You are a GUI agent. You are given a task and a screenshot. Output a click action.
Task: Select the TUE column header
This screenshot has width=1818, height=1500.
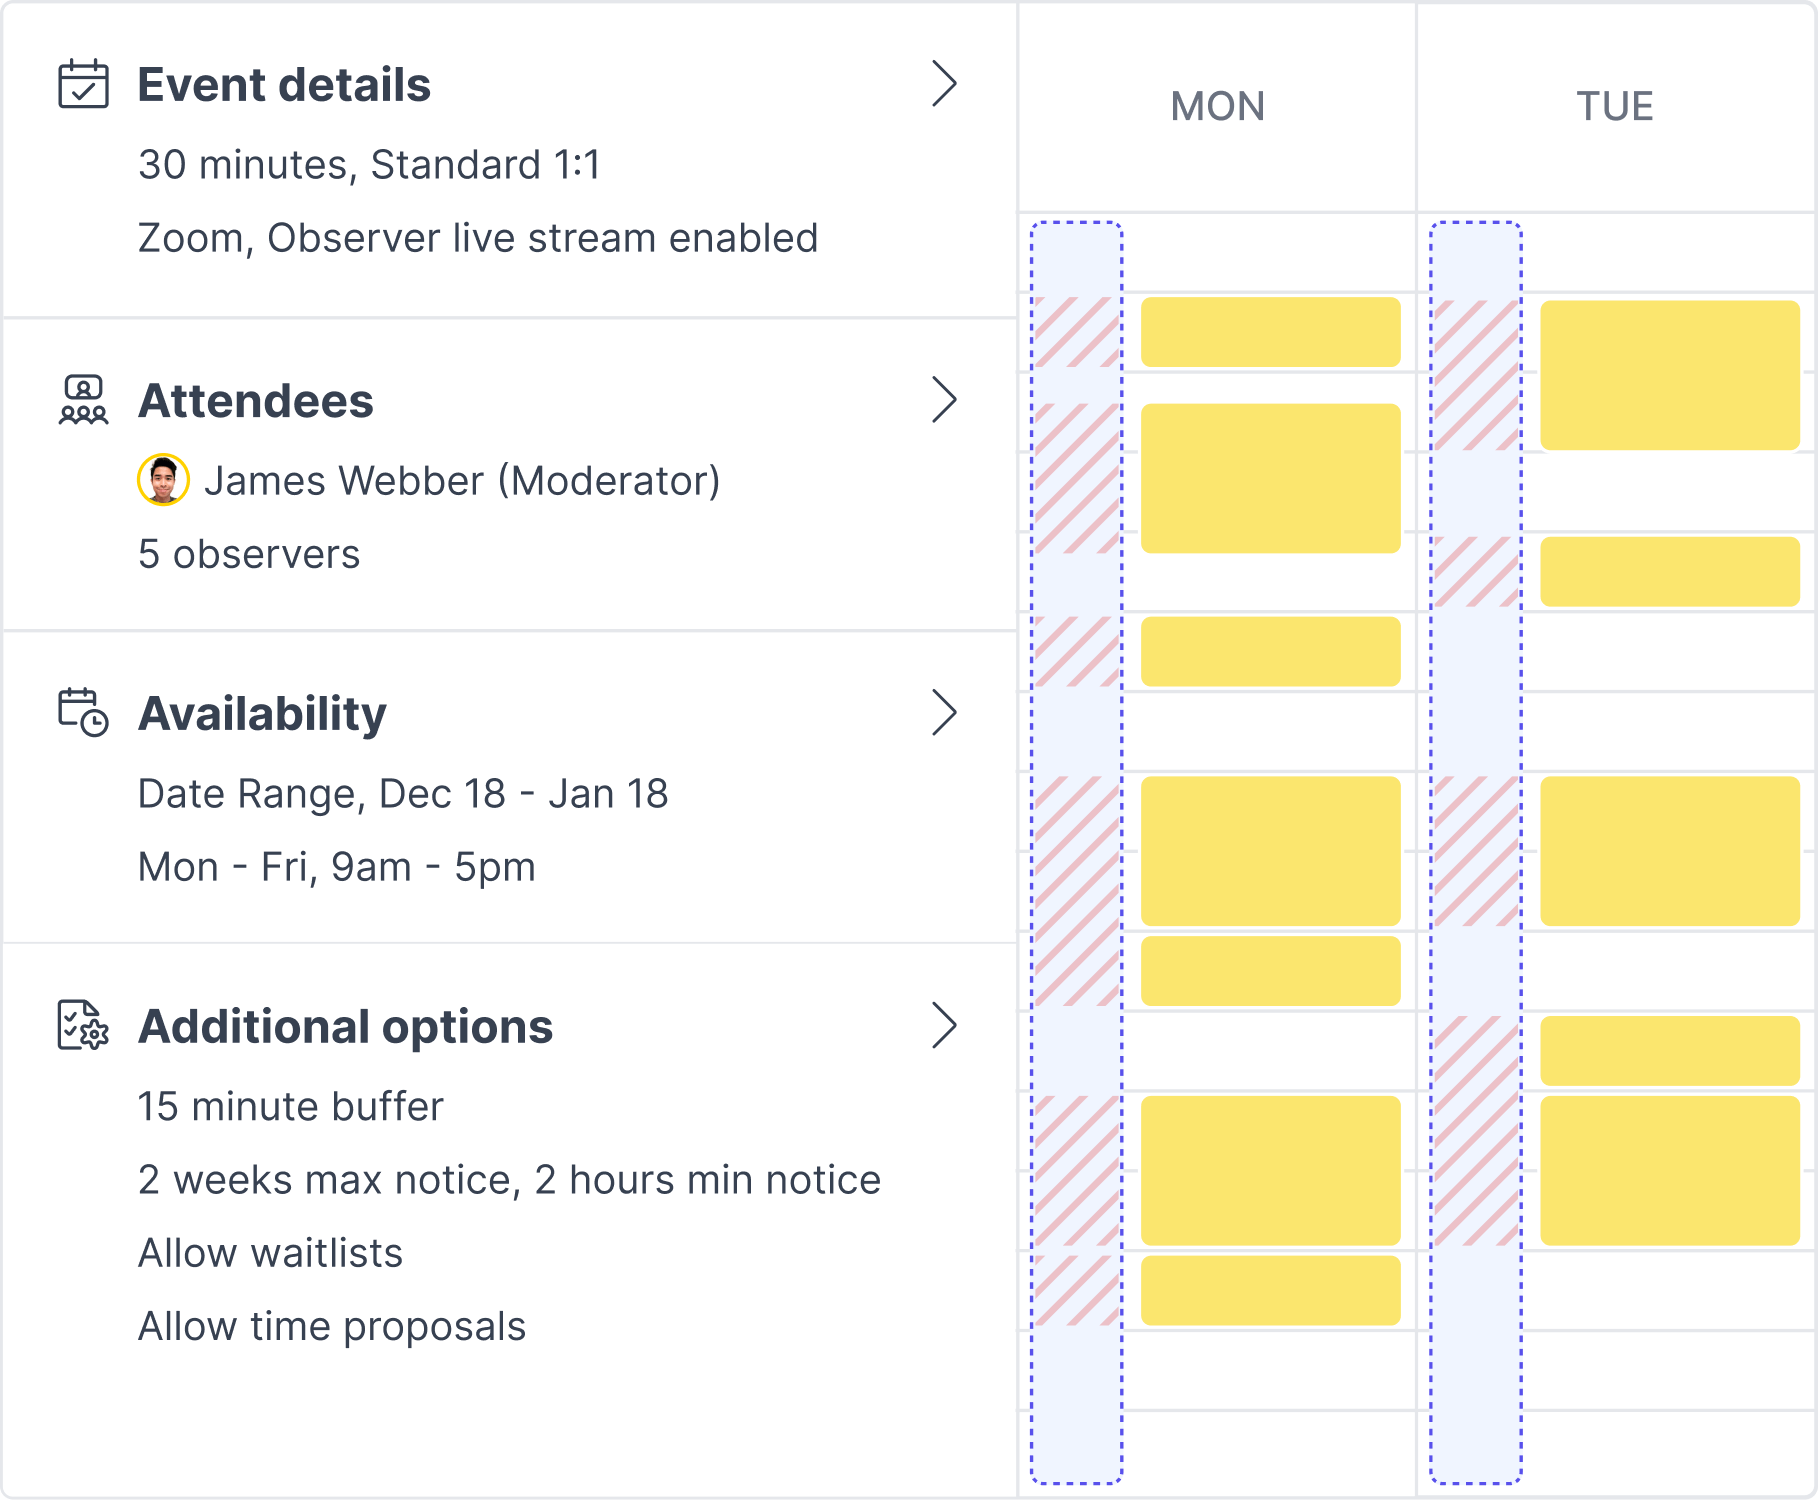1615,107
